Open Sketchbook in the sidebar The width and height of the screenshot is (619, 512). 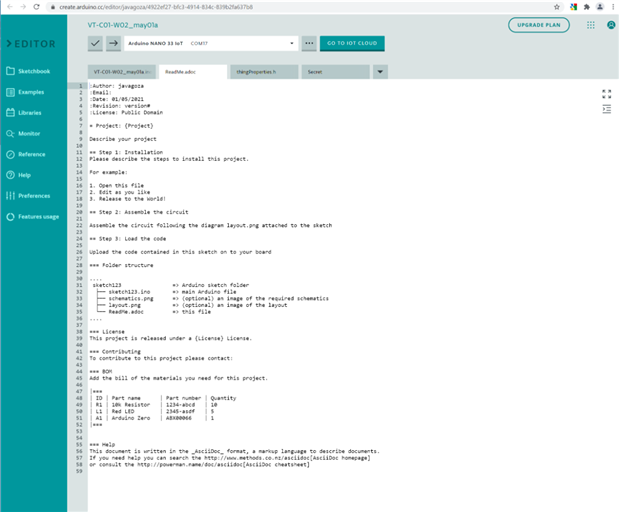[28, 71]
